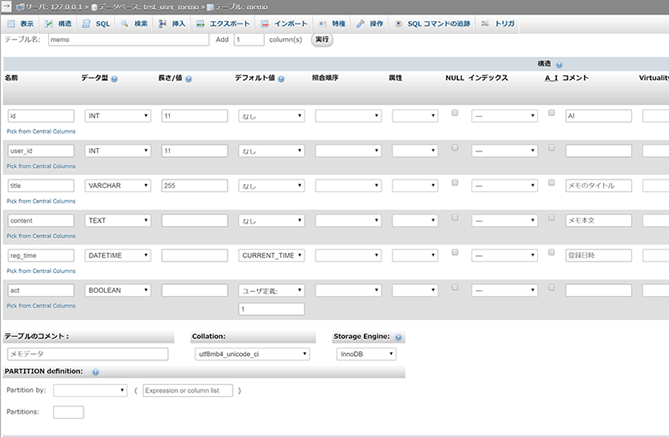669x437 pixels.
Task: Click the データ型 column help icon
Action: tap(115, 78)
